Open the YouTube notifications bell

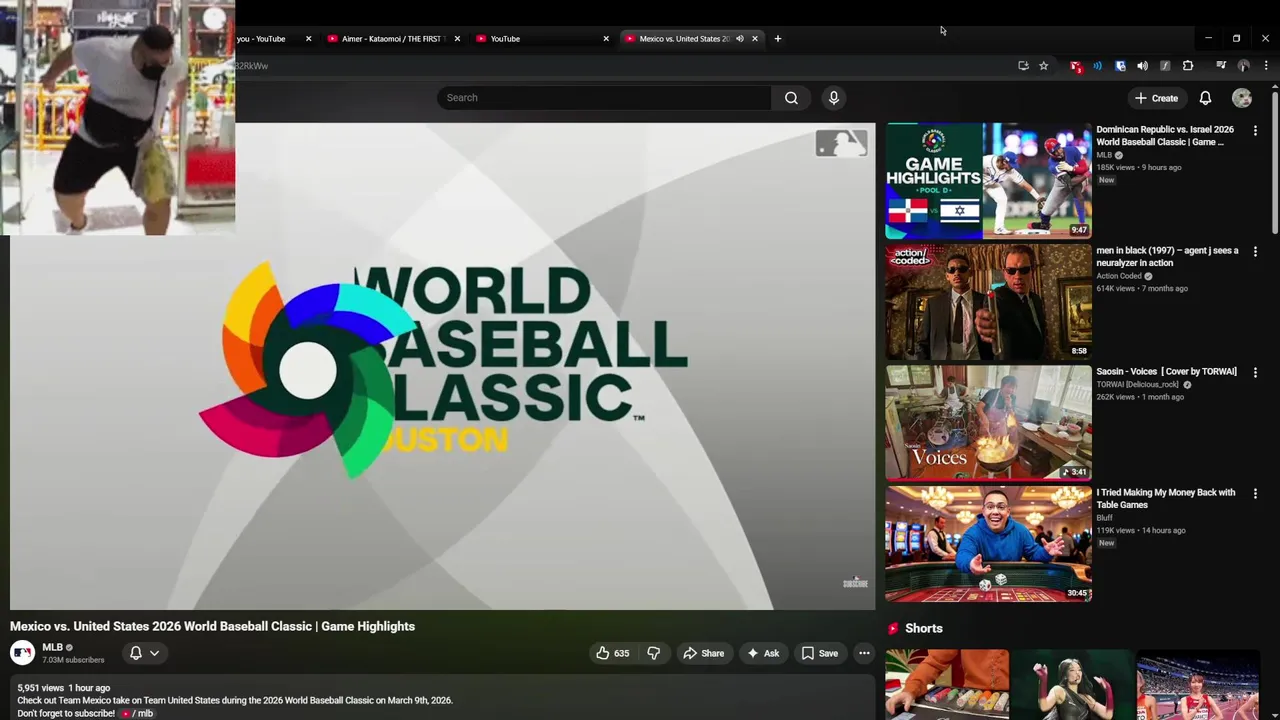click(1205, 98)
